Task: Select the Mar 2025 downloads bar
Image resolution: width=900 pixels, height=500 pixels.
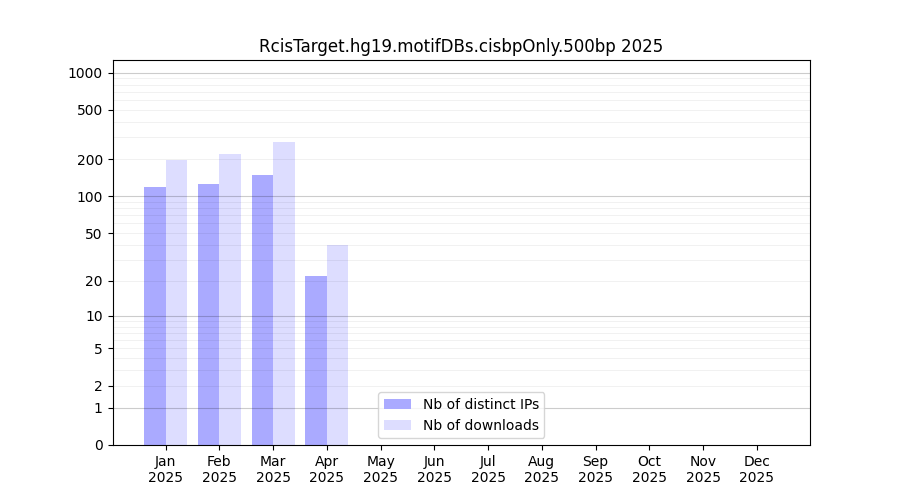Action: (x=284, y=293)
